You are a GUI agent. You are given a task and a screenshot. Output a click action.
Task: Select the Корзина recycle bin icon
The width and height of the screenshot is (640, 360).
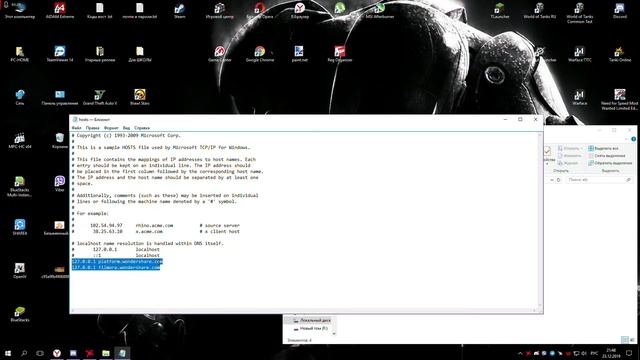[60, 140]
